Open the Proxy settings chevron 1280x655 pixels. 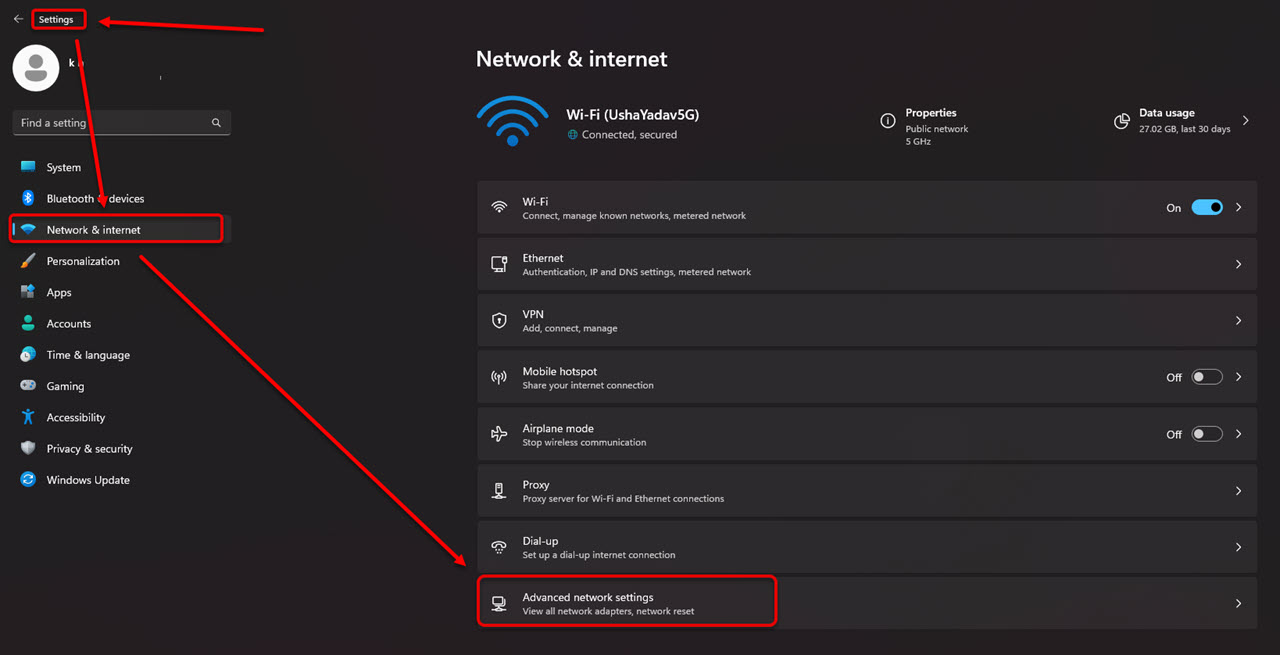click(1238, 490)
